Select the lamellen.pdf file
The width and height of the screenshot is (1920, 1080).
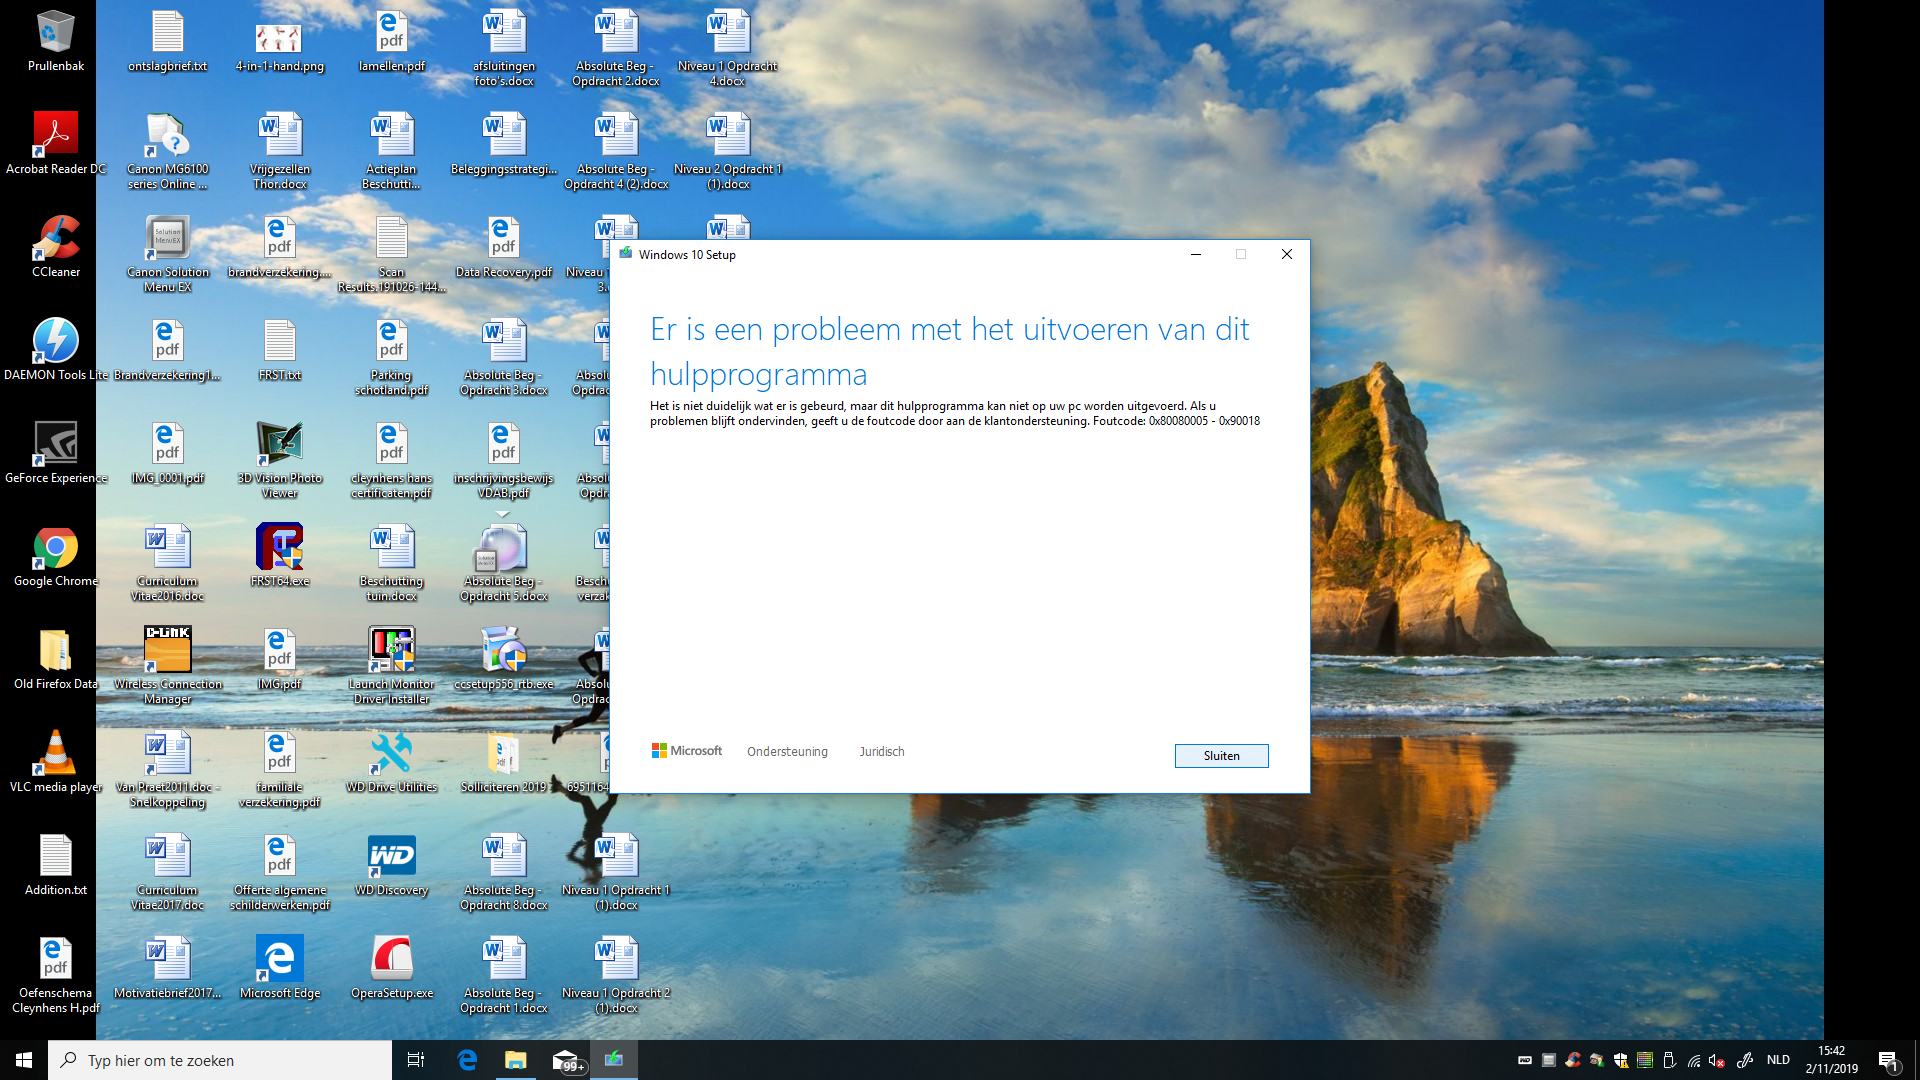pos(392,41)
